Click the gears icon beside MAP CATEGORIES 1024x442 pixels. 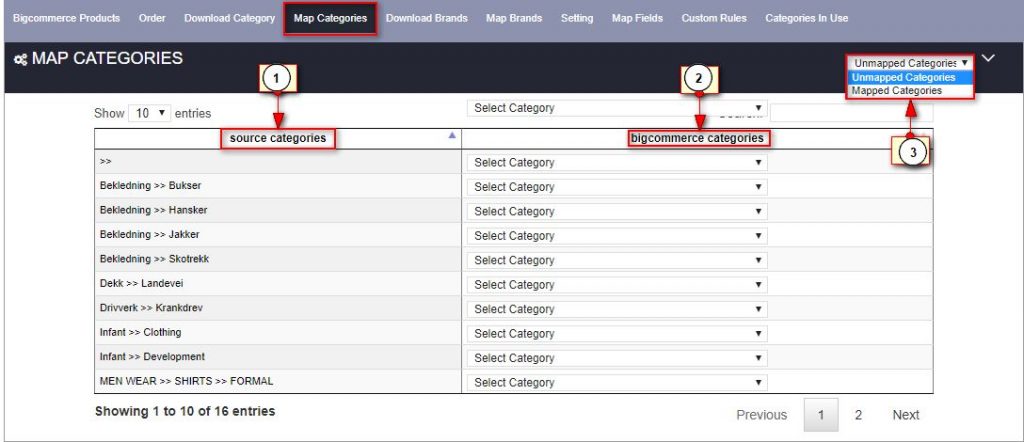[21, 59]
